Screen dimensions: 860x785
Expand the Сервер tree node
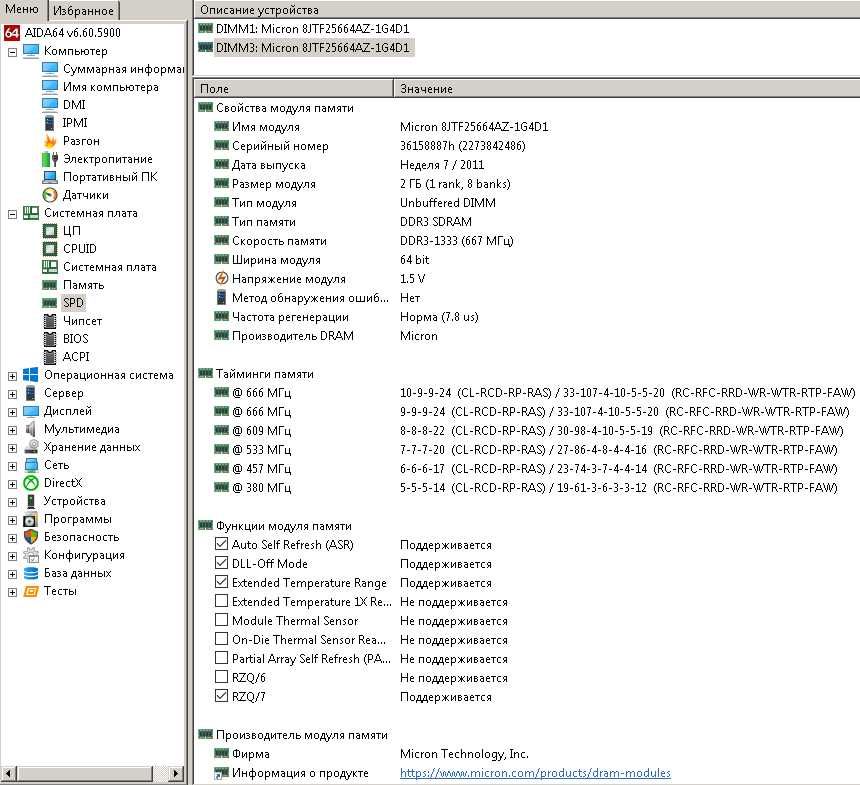click(12, 394)
